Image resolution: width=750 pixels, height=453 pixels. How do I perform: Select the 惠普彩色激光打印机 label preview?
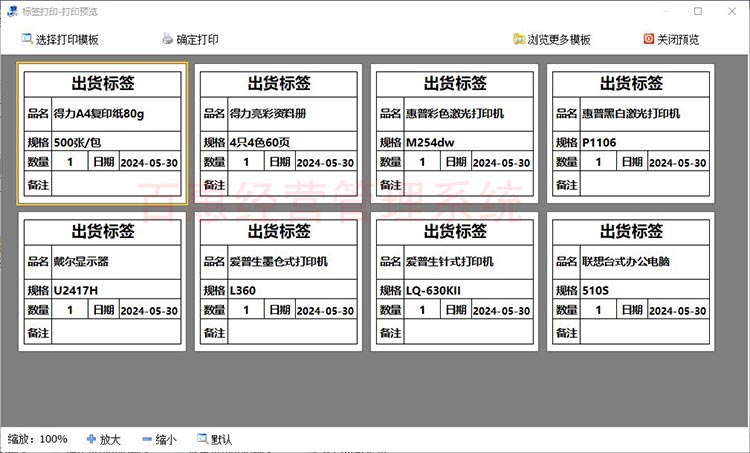click(454, 134)
